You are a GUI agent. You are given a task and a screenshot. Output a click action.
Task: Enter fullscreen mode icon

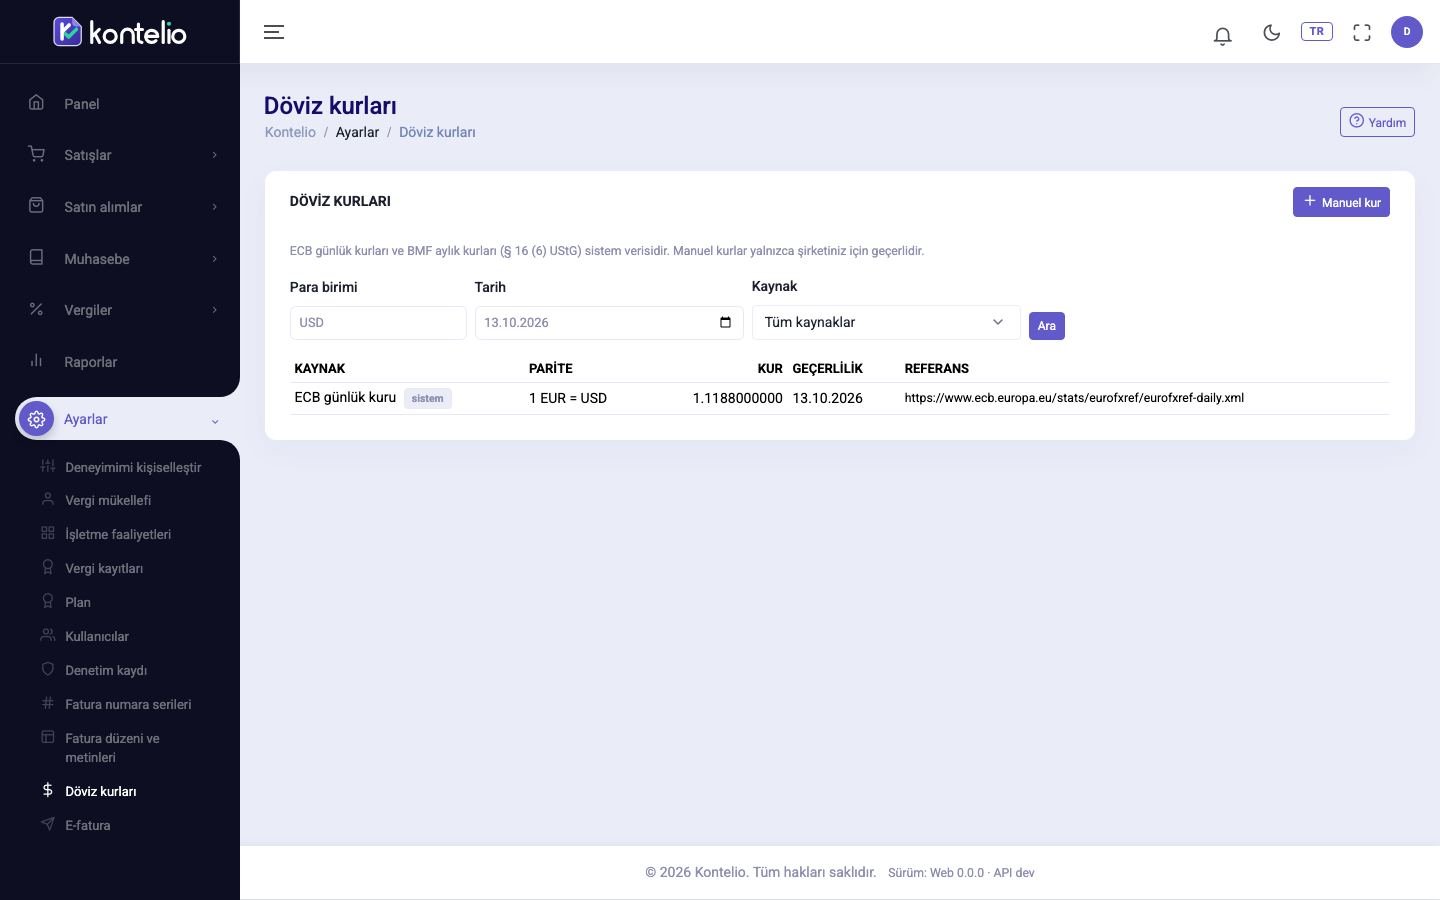click(x=1362, y=32)
